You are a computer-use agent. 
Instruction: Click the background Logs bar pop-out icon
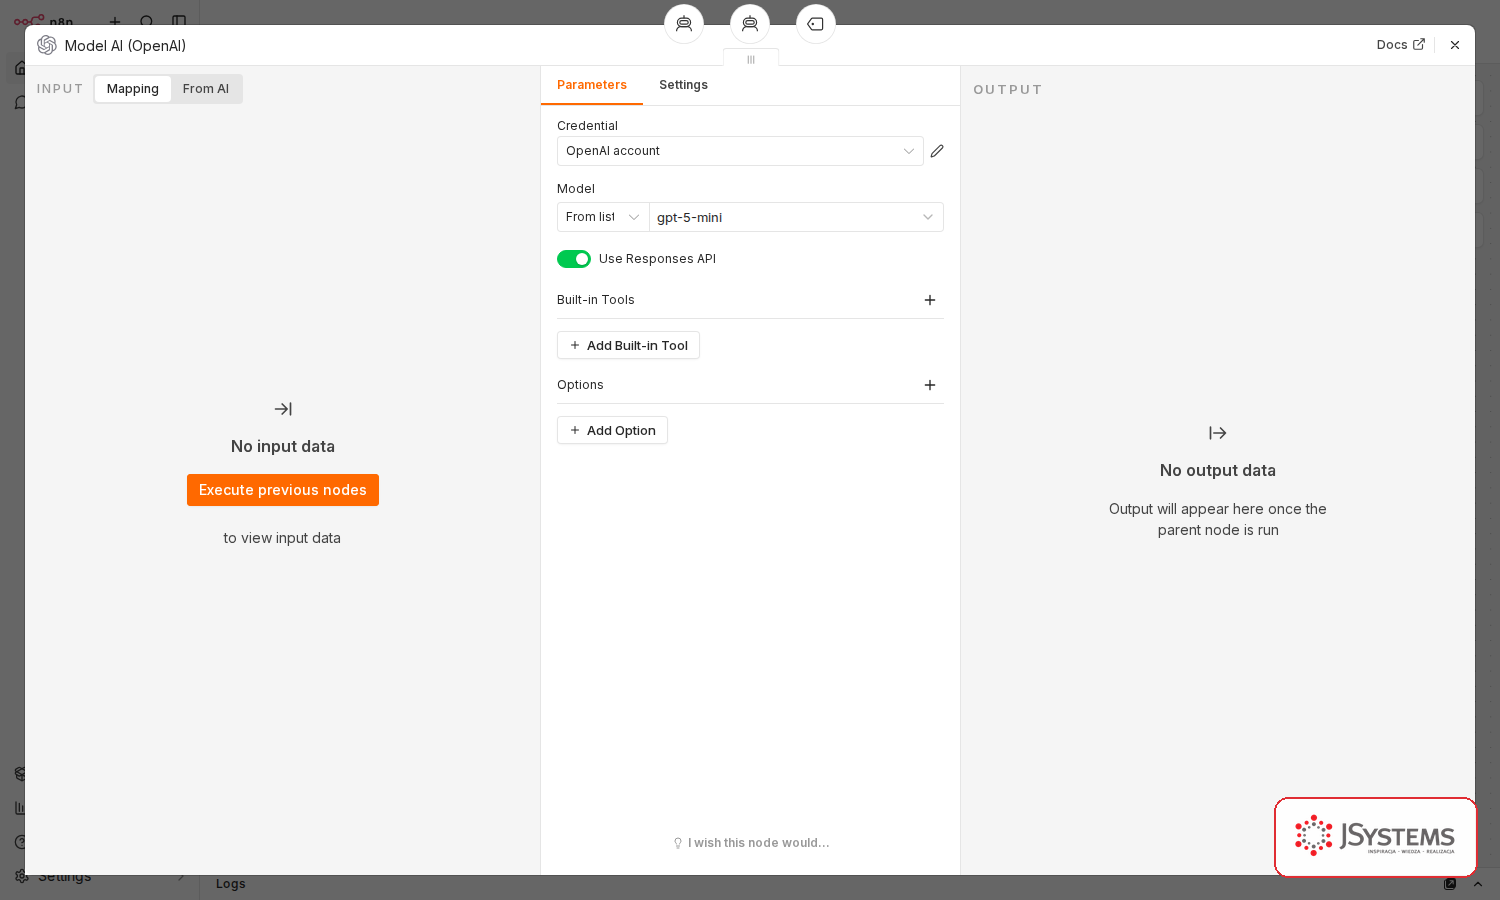pyautogui.click(x=1450, y=884)
